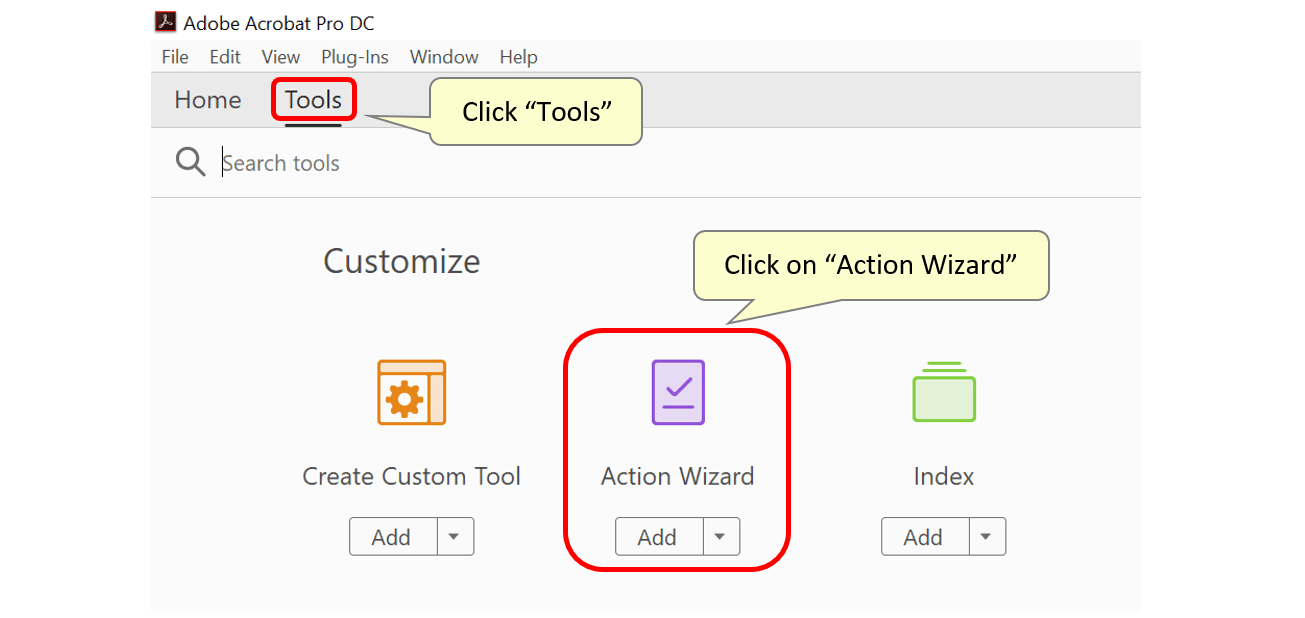
Task: Click the Create Custom Tool Add button
Action: point(392,536)
